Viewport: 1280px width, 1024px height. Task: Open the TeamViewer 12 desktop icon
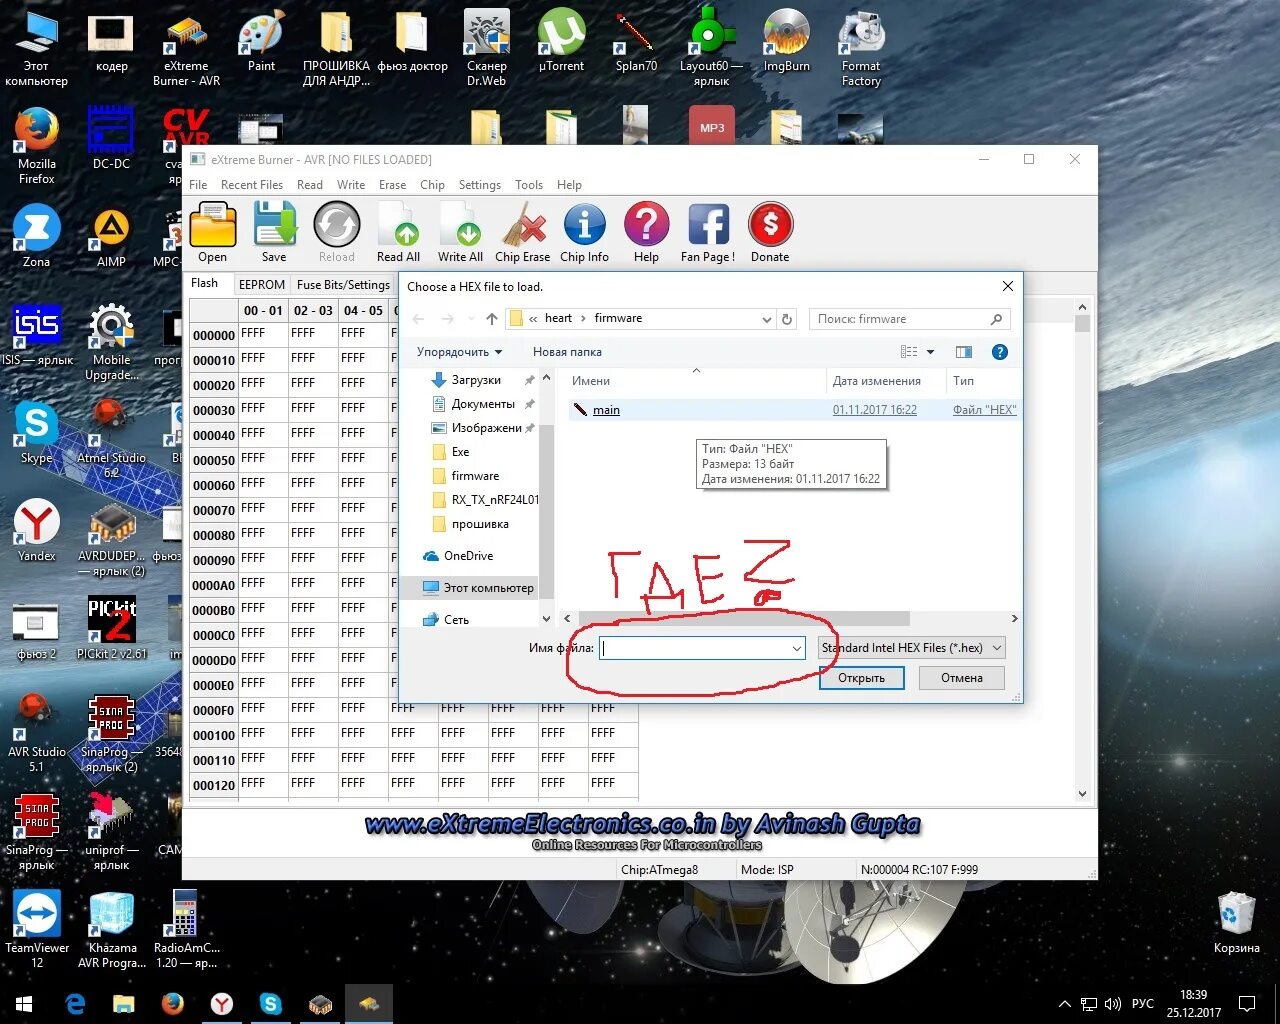37,929
